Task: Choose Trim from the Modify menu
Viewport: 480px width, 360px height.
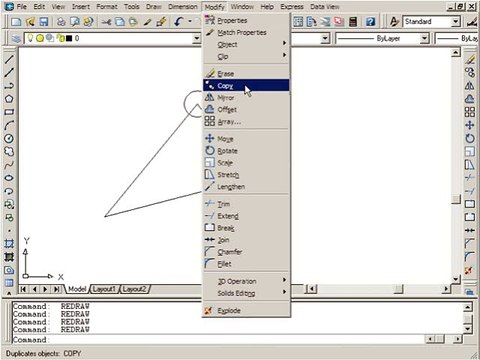Action: pos(246,204)
